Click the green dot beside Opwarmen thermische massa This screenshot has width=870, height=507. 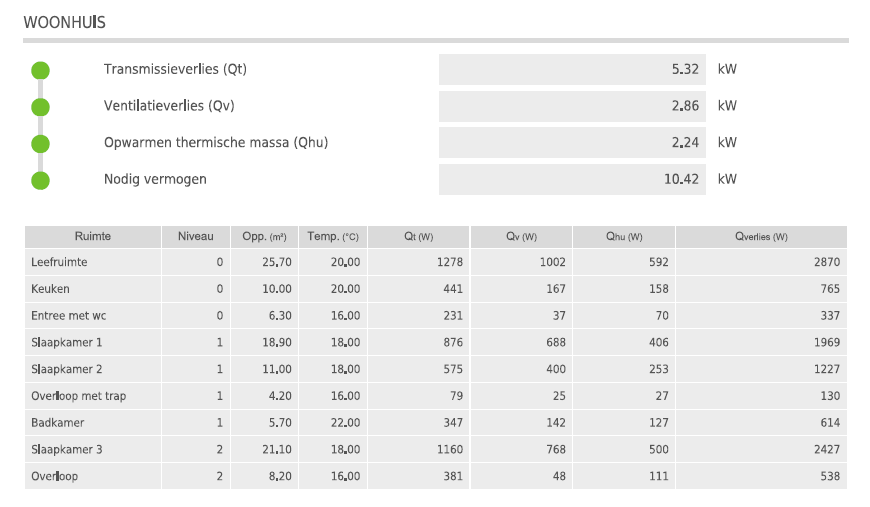40,143
